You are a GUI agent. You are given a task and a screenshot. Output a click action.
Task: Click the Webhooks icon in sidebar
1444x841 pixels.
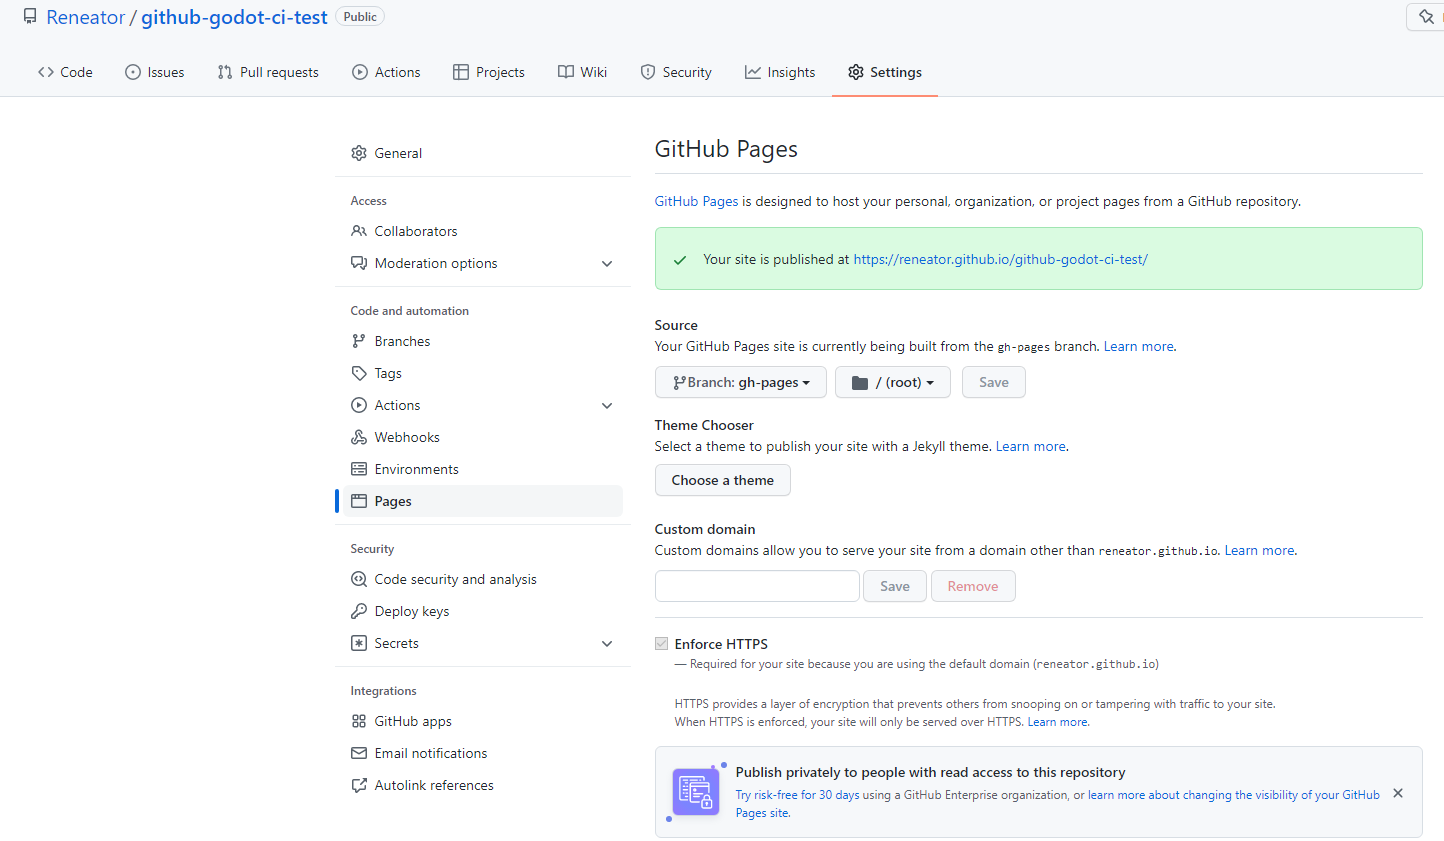point(359,437)
